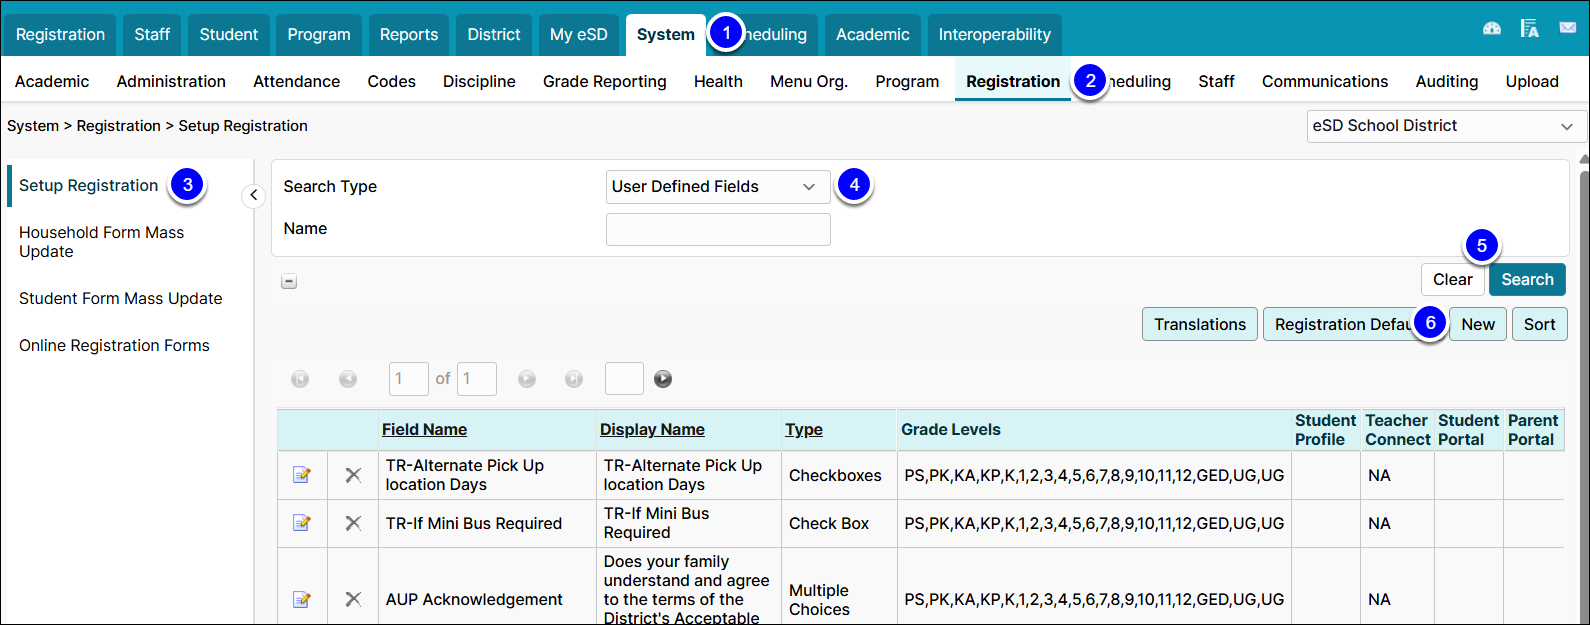The width and height of the screenshot is (1590, 625).
Task: Select the Registration submenu item
Action: [x=1013, y=82]
